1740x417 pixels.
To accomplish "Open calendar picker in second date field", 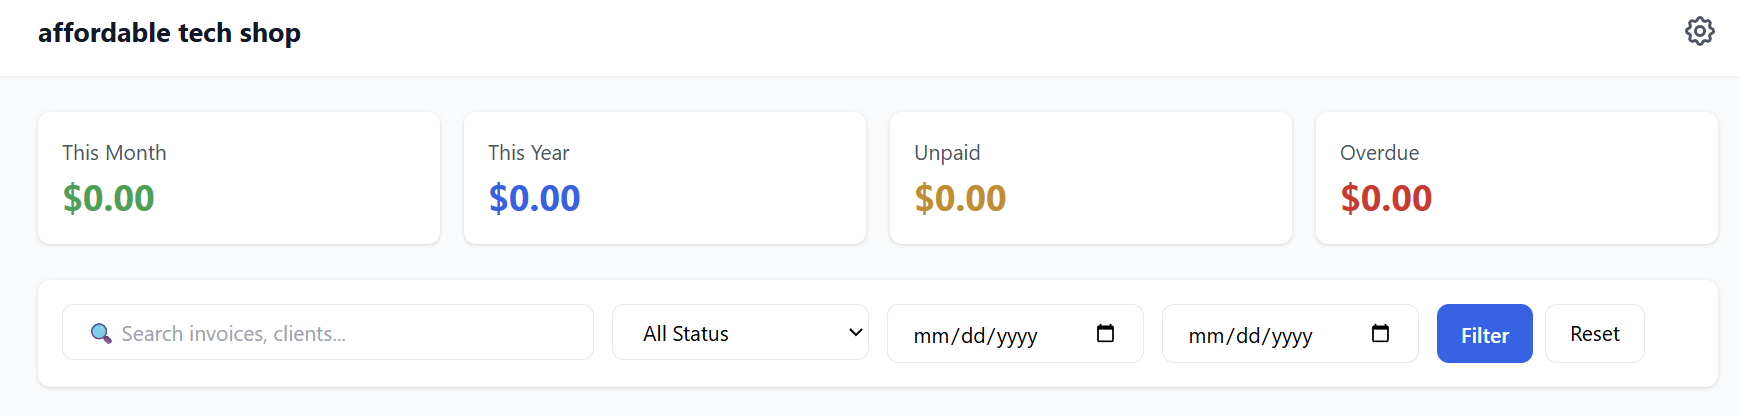I will tap(1380, 333).
